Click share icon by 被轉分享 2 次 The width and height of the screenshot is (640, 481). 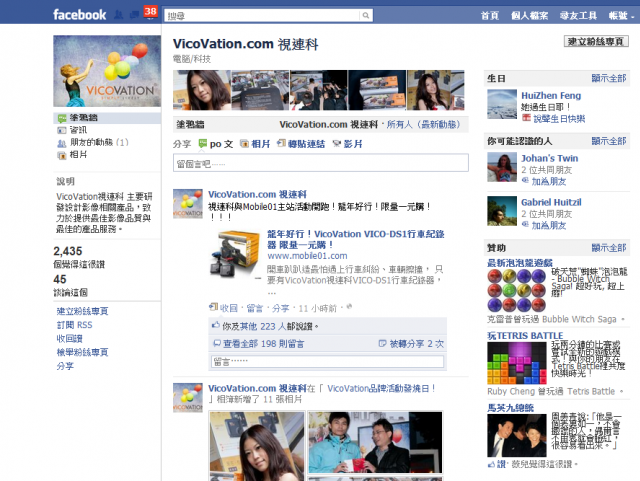pyautogui.click(x=382, y=343)
